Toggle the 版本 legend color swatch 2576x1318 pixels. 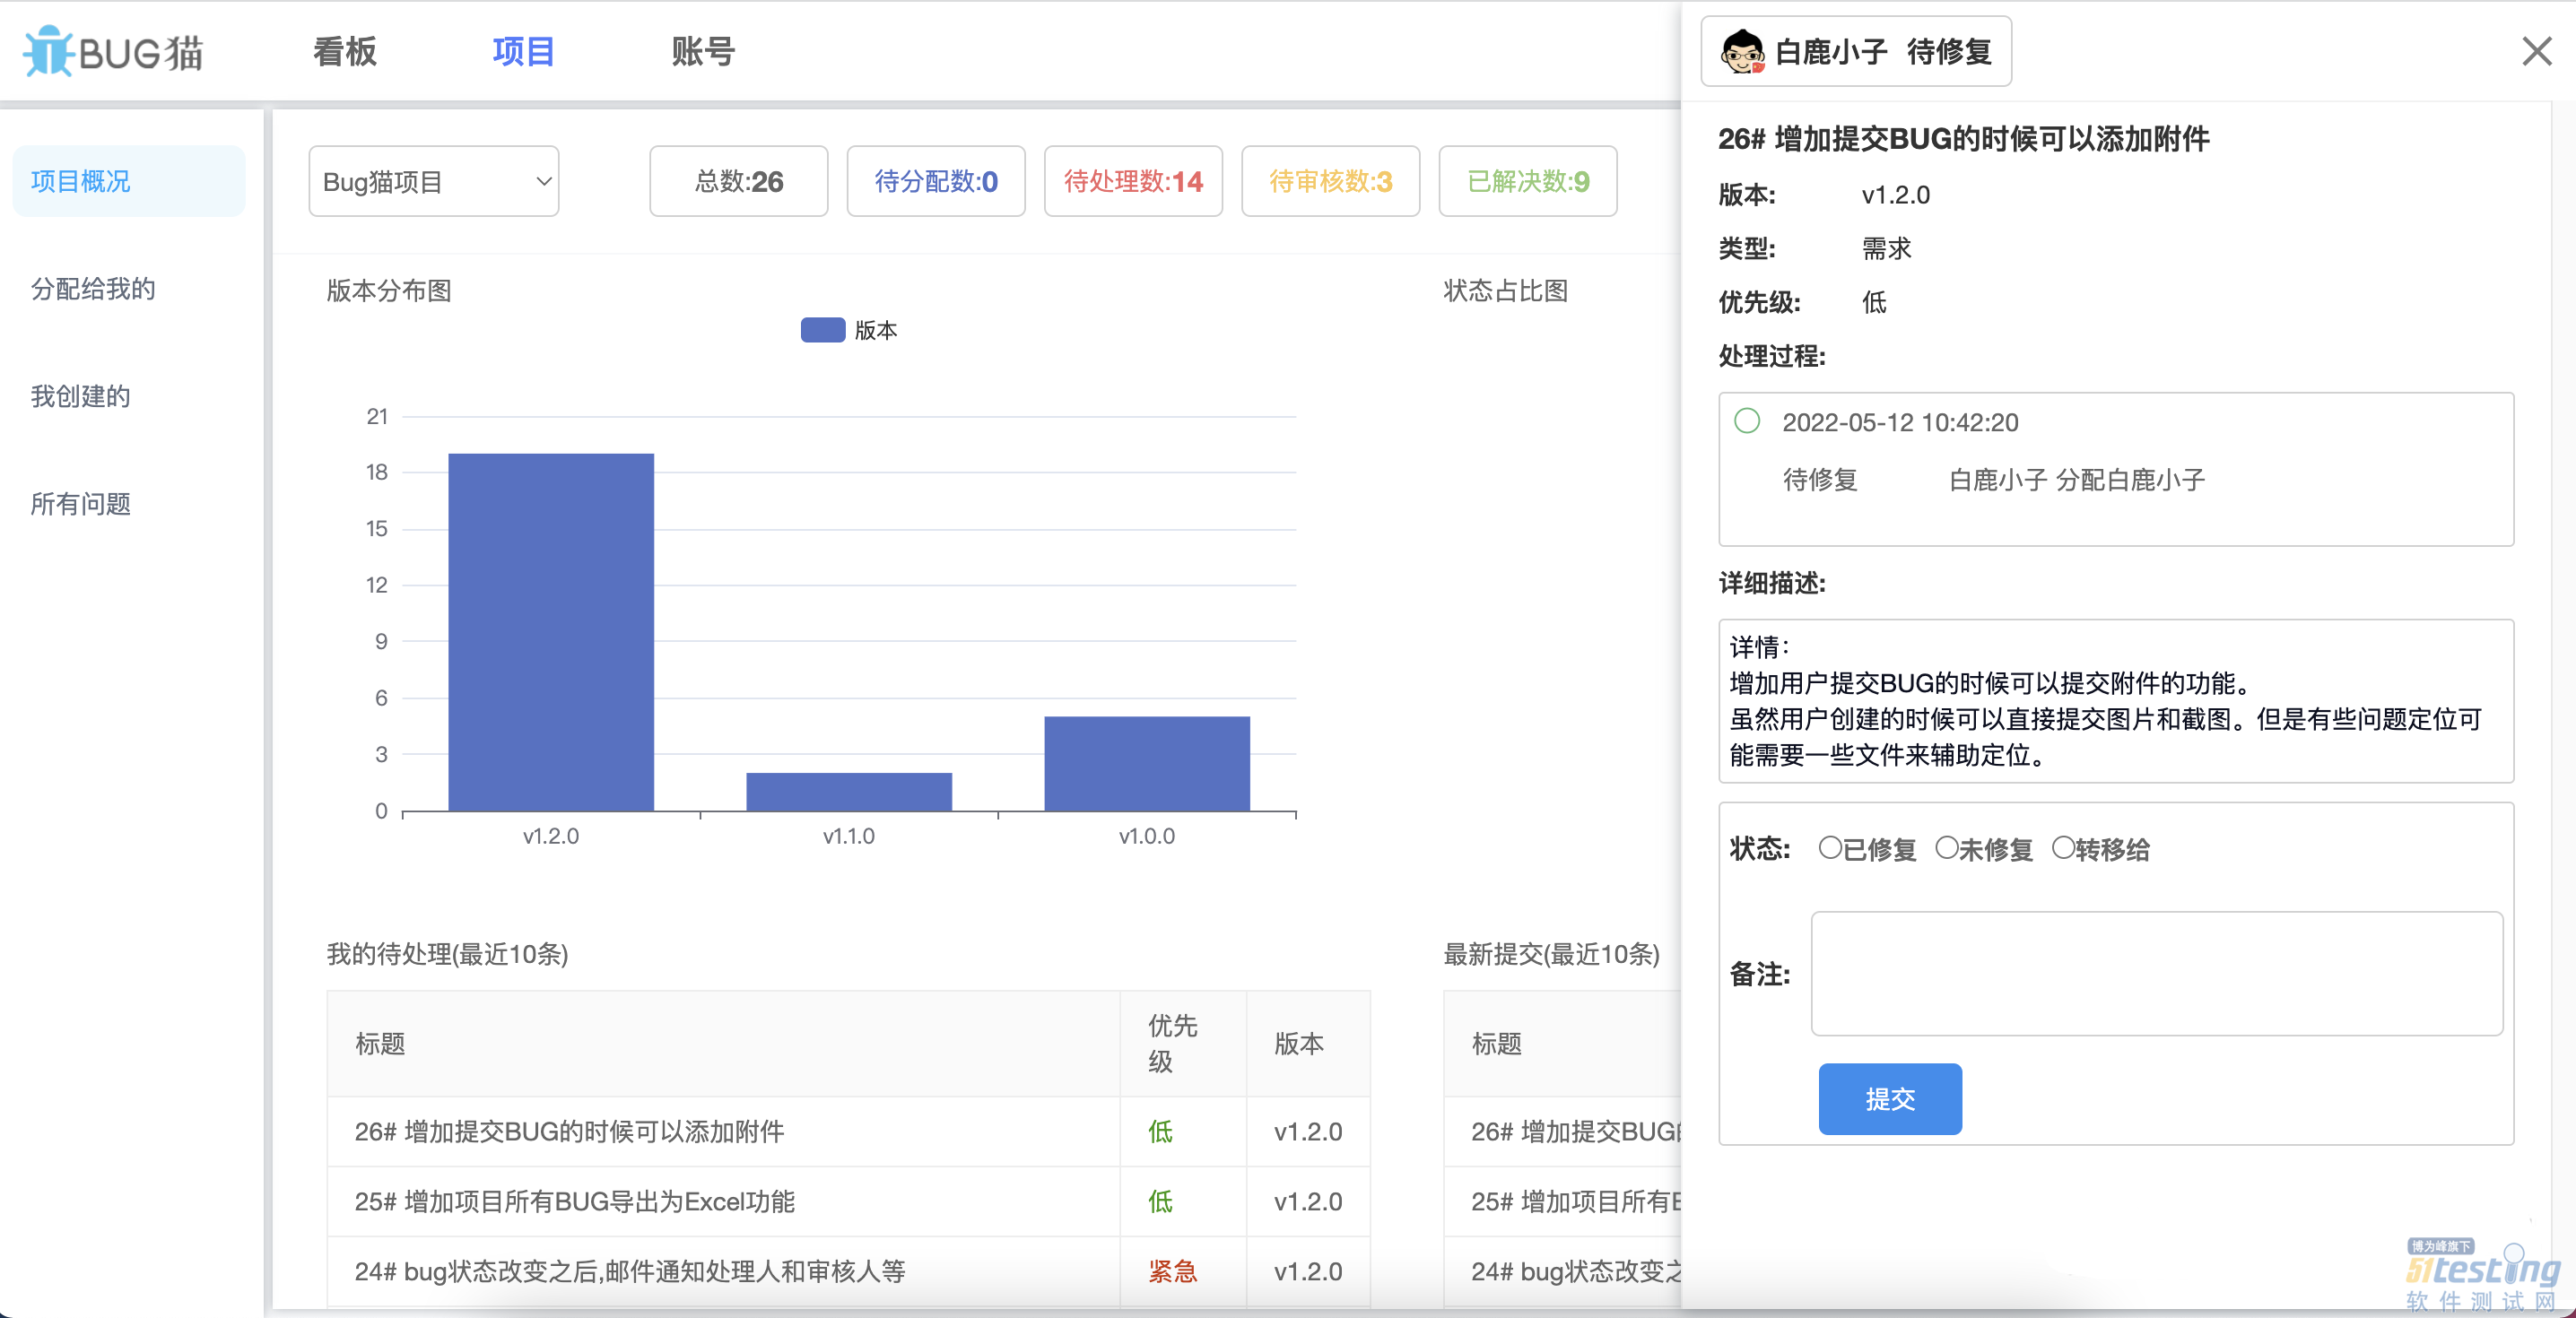click(x=823, y=330)
